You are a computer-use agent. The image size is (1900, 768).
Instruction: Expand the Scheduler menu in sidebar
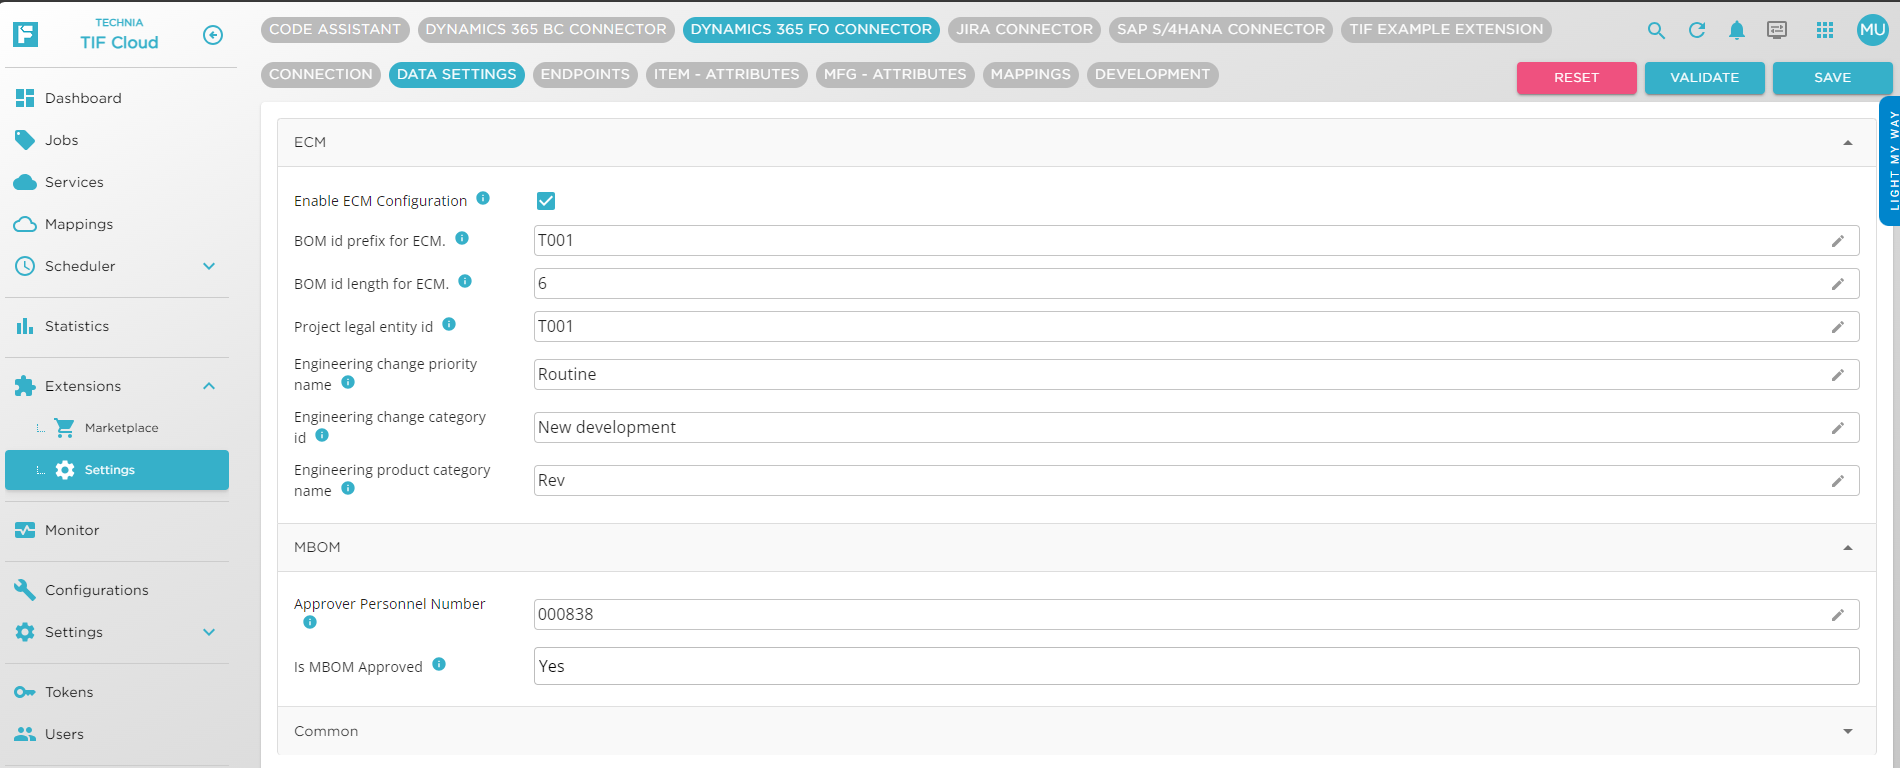pos(209,266)
